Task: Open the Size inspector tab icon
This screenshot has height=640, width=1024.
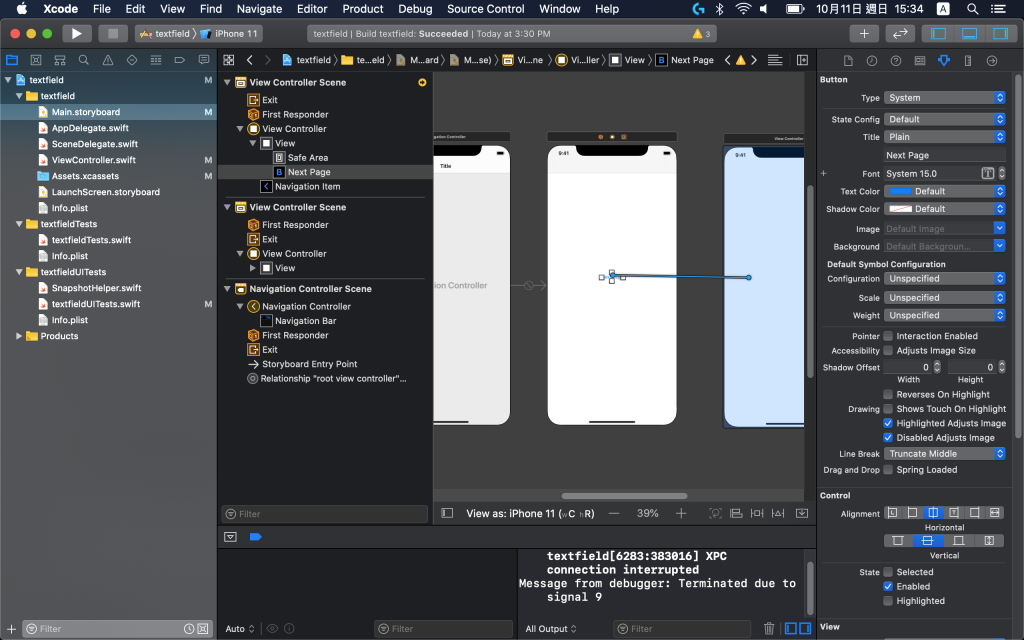Action: [967, 60]
